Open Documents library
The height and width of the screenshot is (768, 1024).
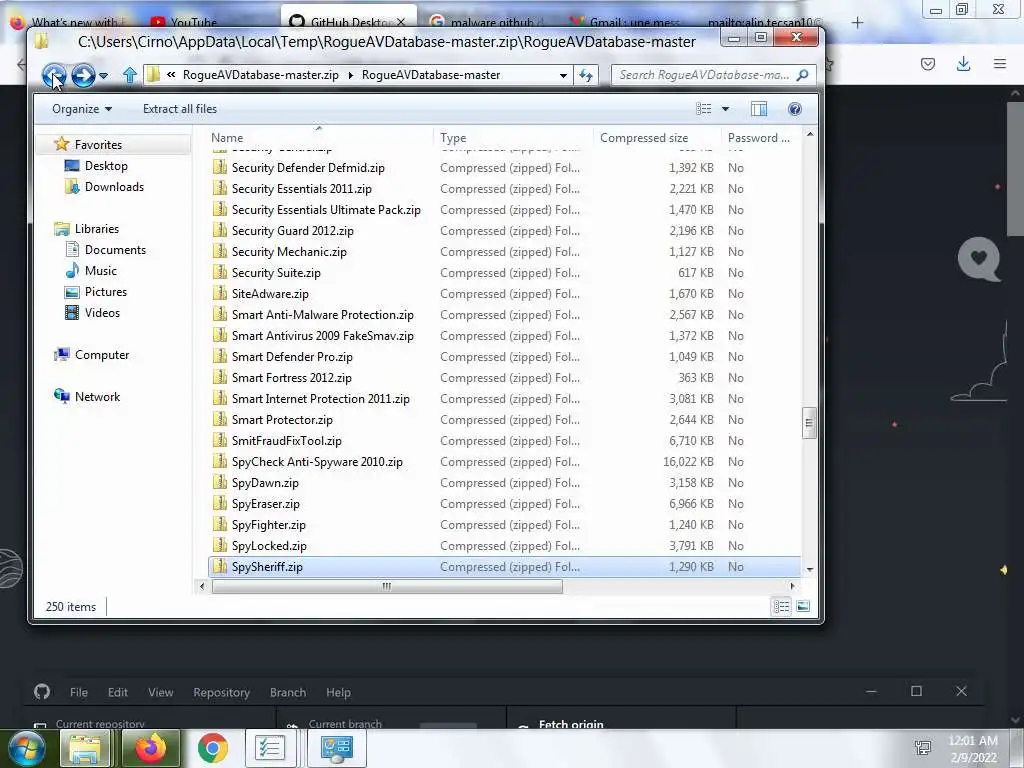115,249
